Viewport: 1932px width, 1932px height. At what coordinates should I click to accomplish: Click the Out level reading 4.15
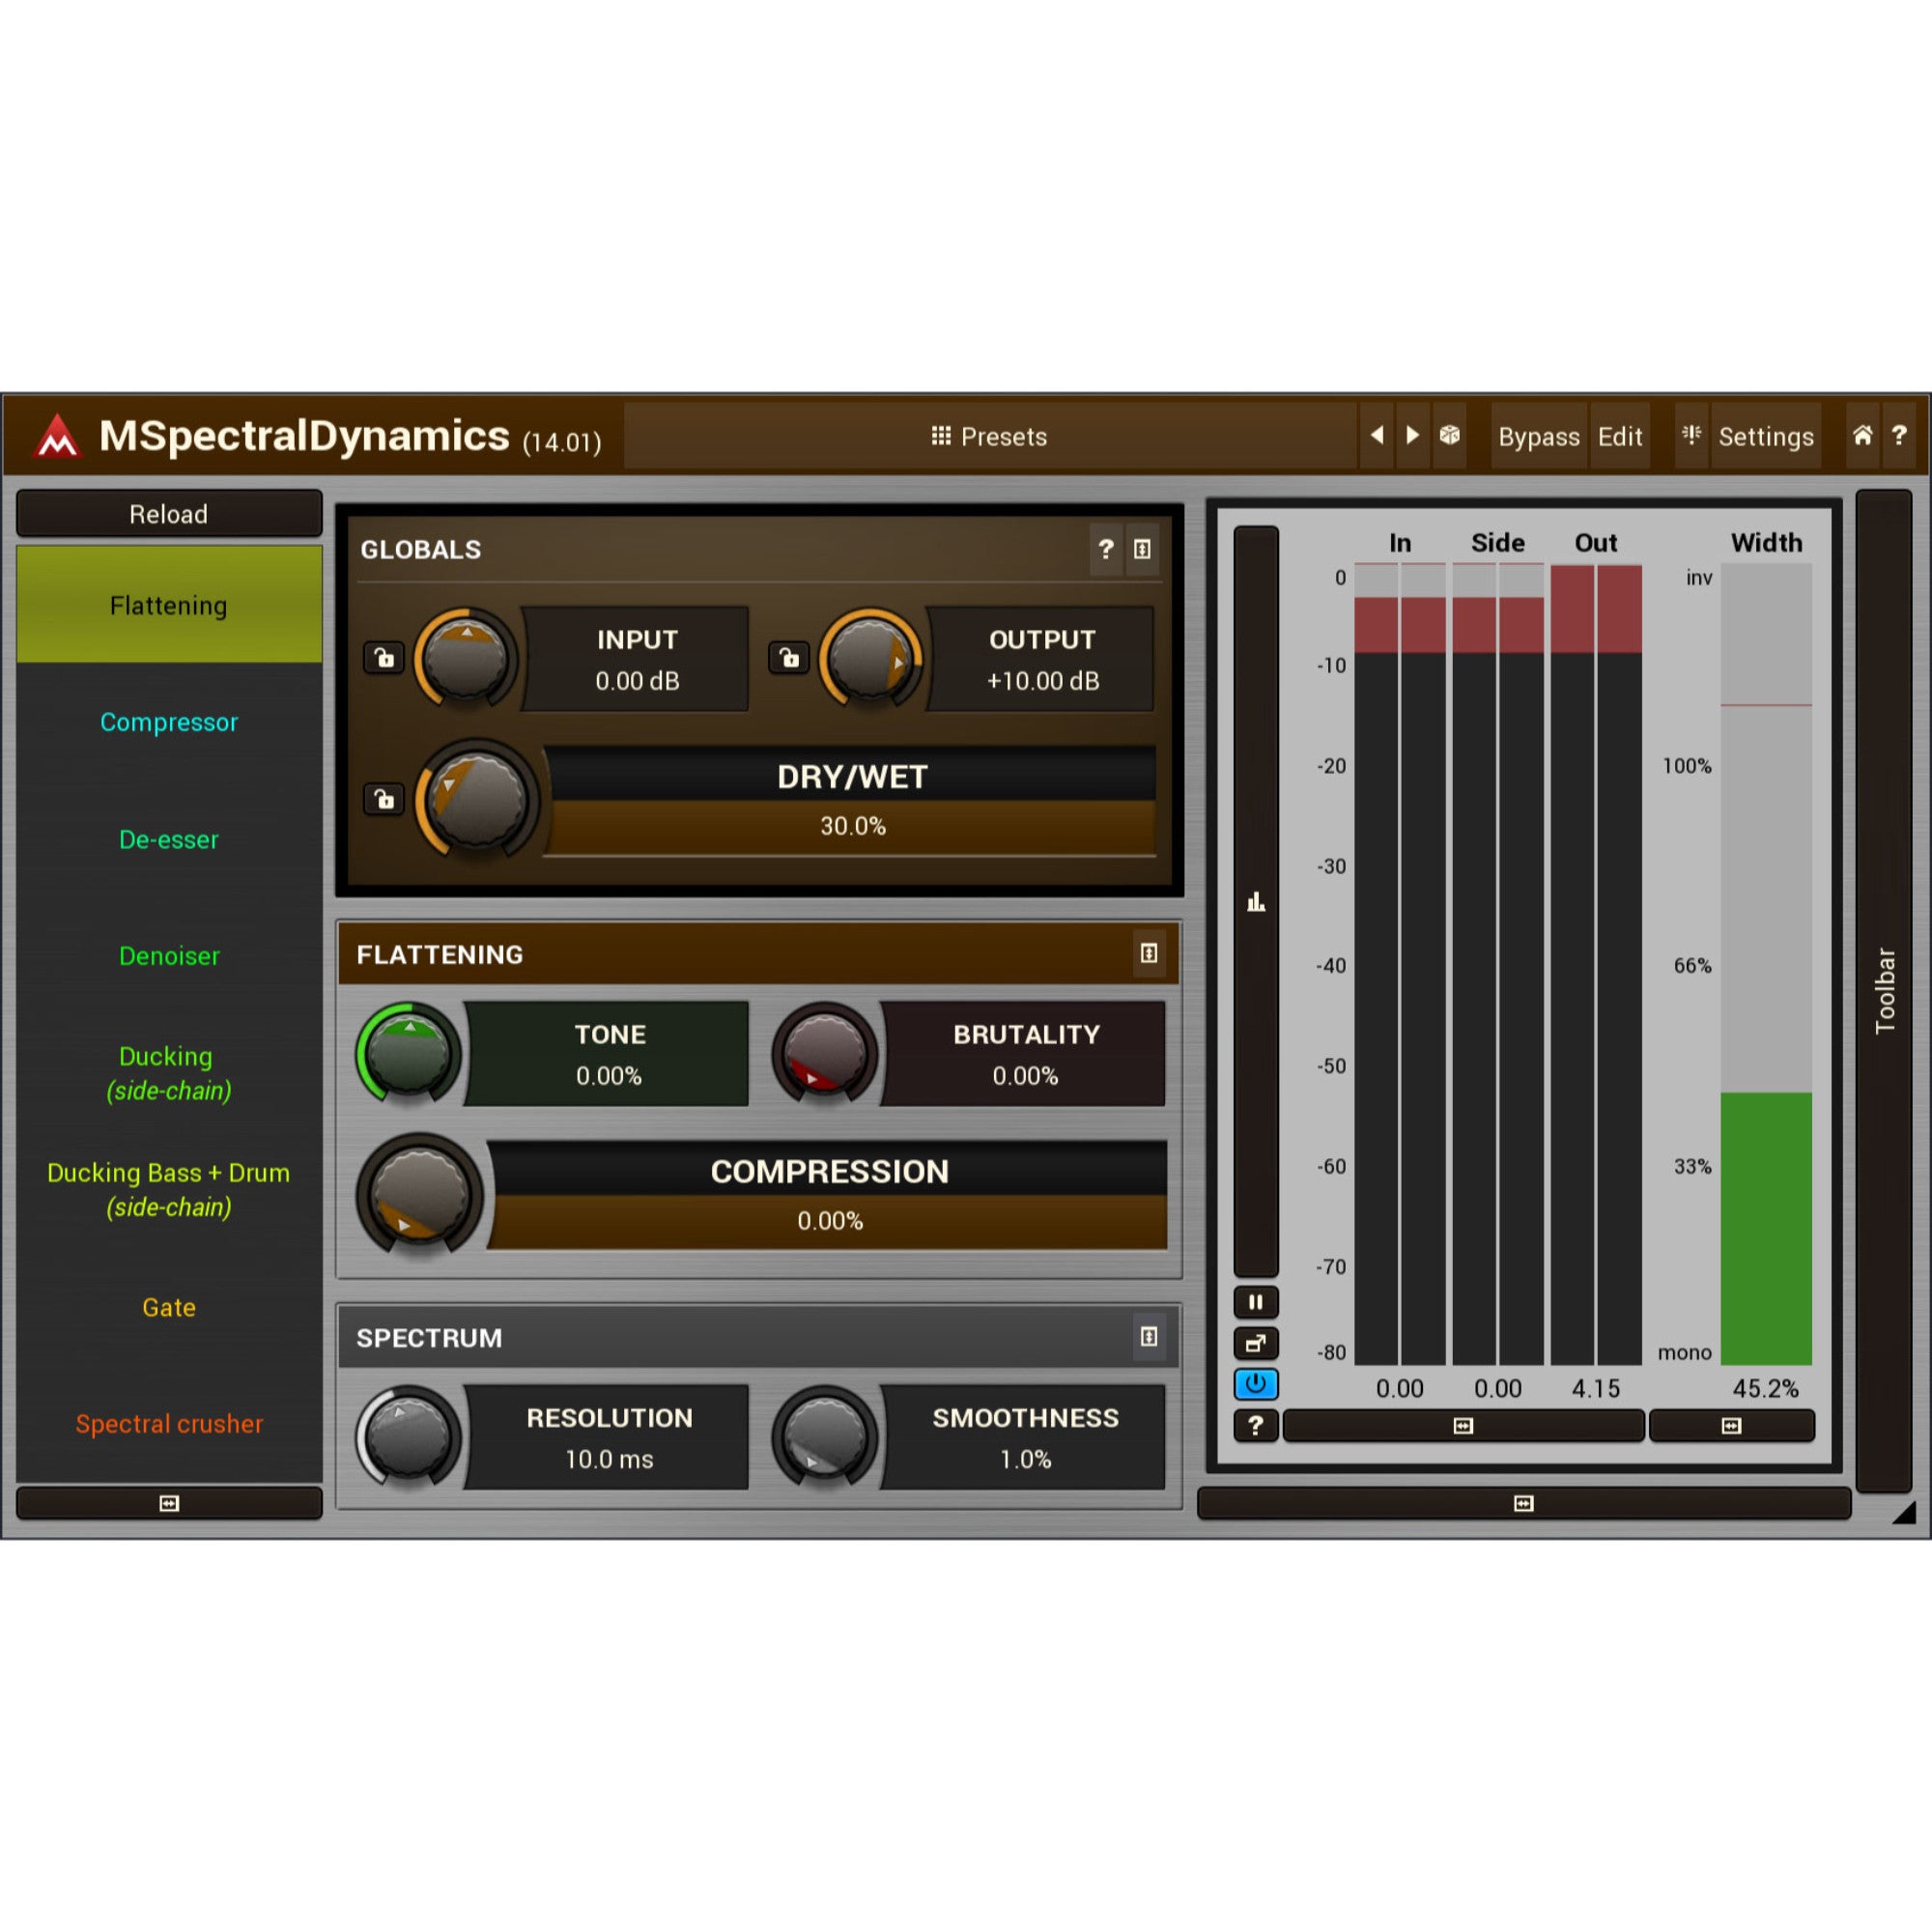pyautogui.click(x=1595, y=1388)
